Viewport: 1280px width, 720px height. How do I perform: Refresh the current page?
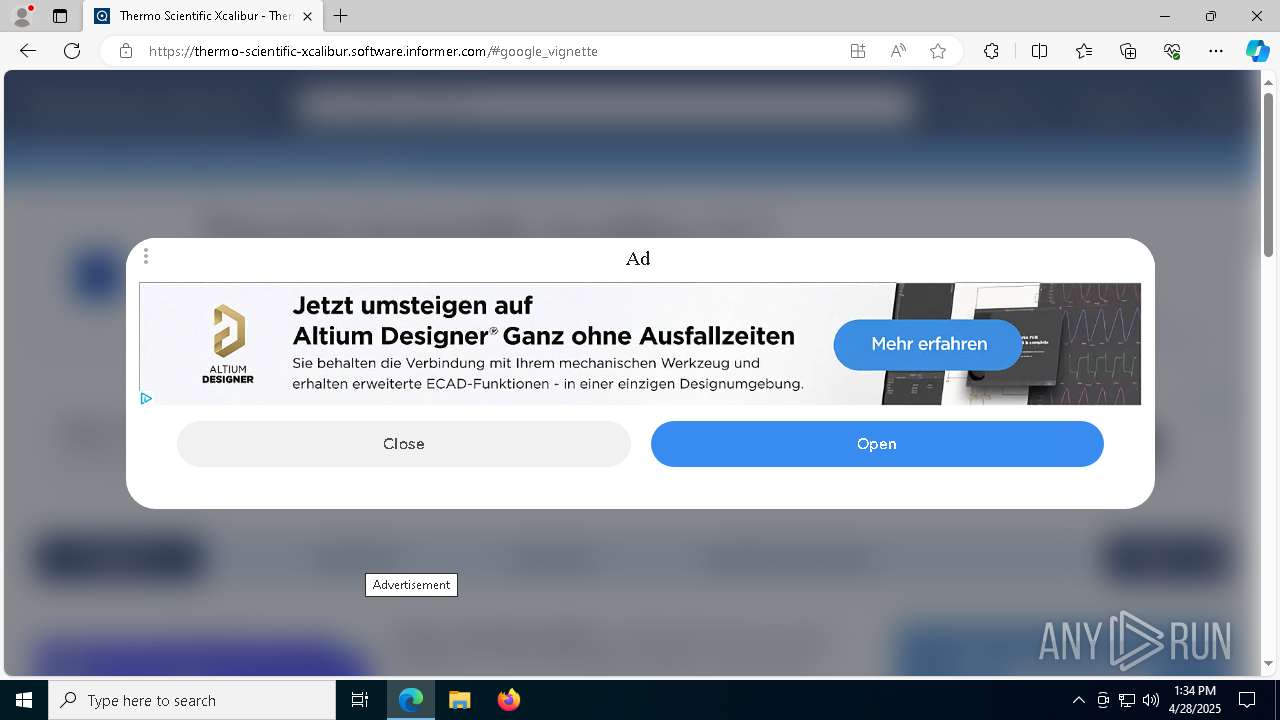pyautogui.click(x=72, y=51)
